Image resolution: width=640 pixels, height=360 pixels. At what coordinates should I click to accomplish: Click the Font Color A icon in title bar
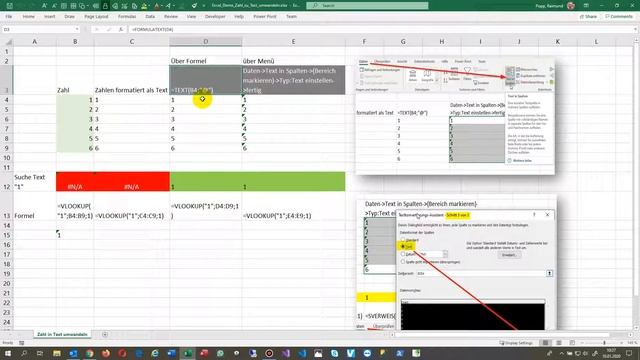(157, 6)
